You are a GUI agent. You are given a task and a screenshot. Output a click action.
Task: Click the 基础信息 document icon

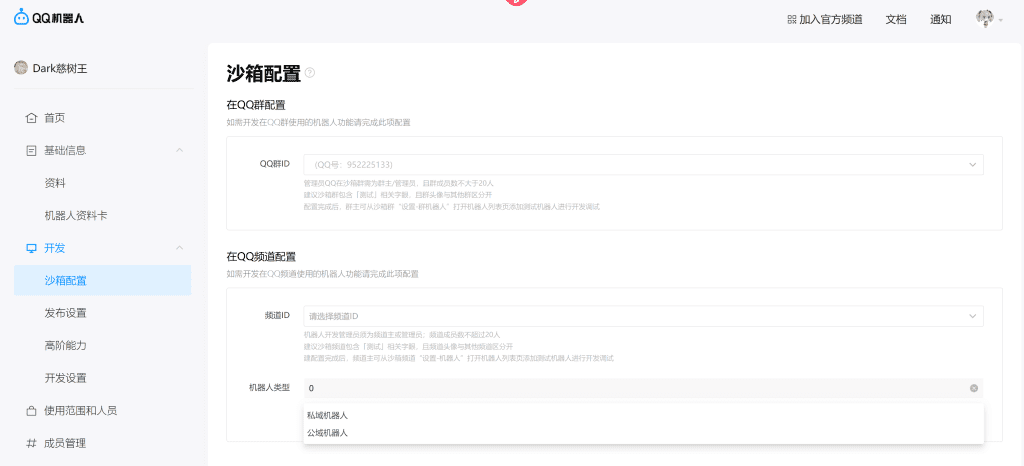tap(31, 151)
